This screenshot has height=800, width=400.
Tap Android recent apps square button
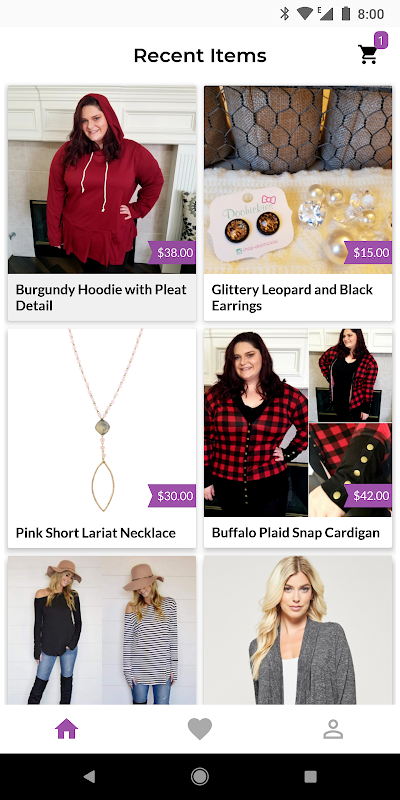[310, 777]
